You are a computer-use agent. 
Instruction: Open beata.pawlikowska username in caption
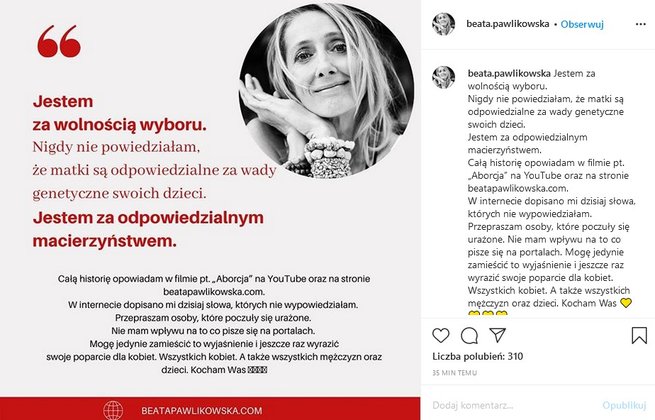[509, 74]
